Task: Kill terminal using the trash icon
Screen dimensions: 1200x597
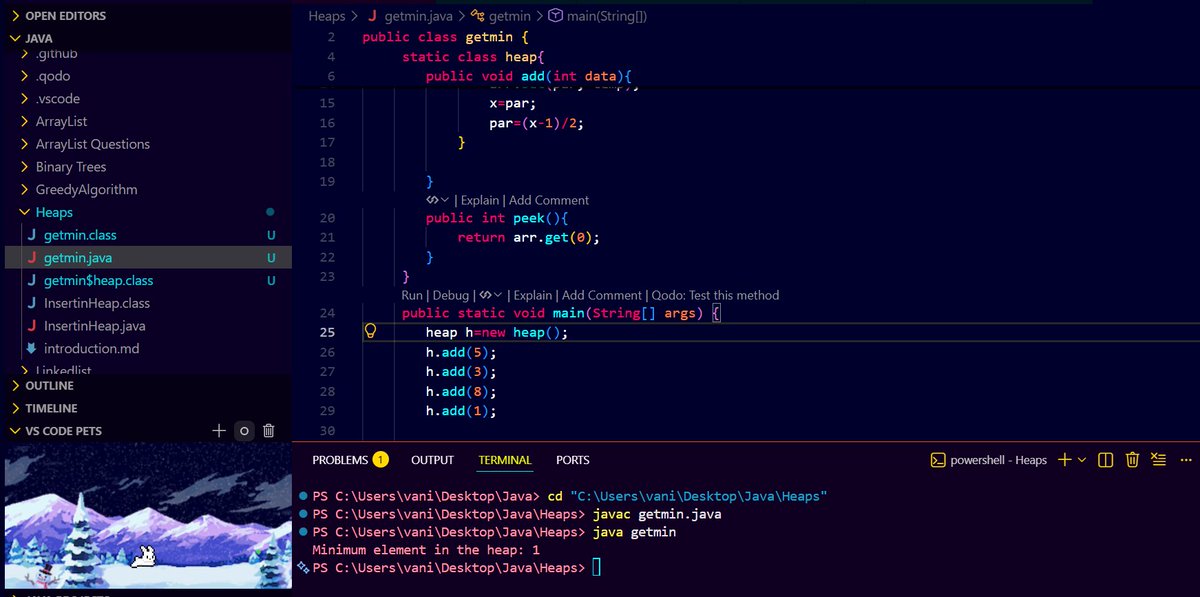Action: coord(1132,460)
